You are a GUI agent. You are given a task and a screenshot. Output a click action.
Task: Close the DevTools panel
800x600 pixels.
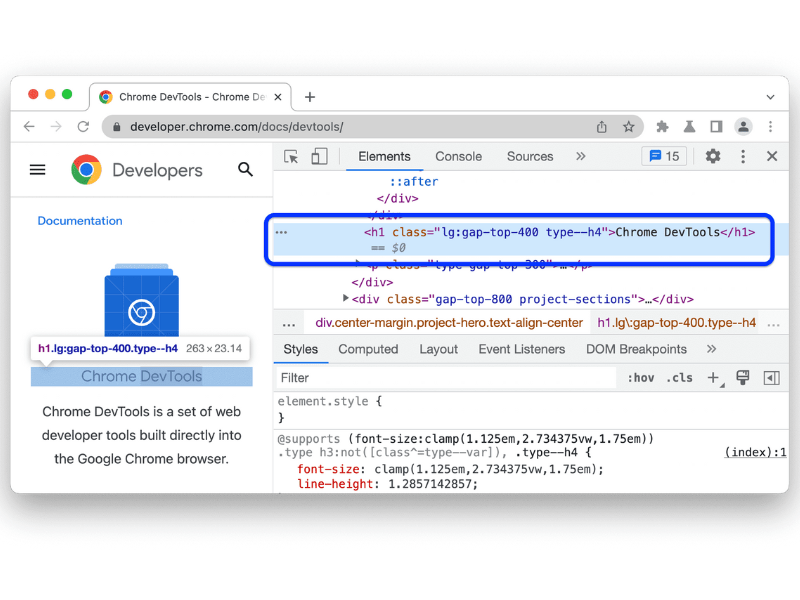coord(772,156)
